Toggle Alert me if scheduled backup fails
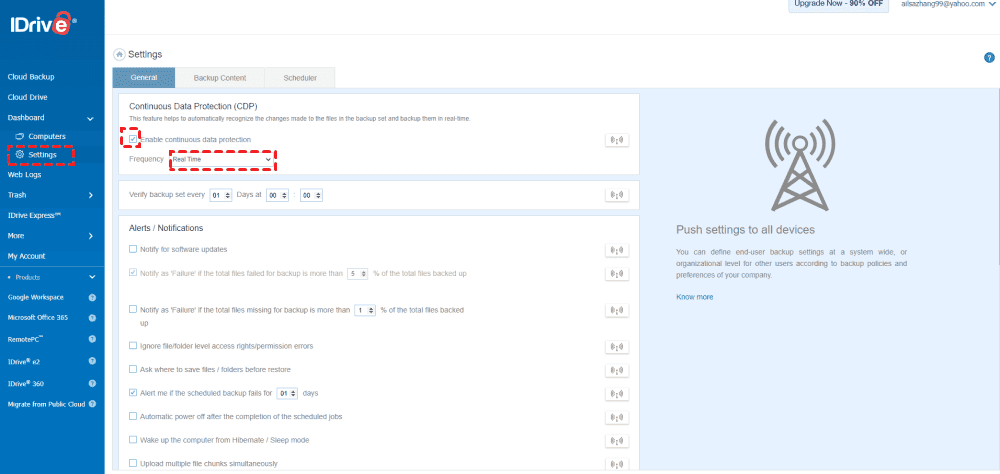The image size is (1000, 474). tap(133, 393)
